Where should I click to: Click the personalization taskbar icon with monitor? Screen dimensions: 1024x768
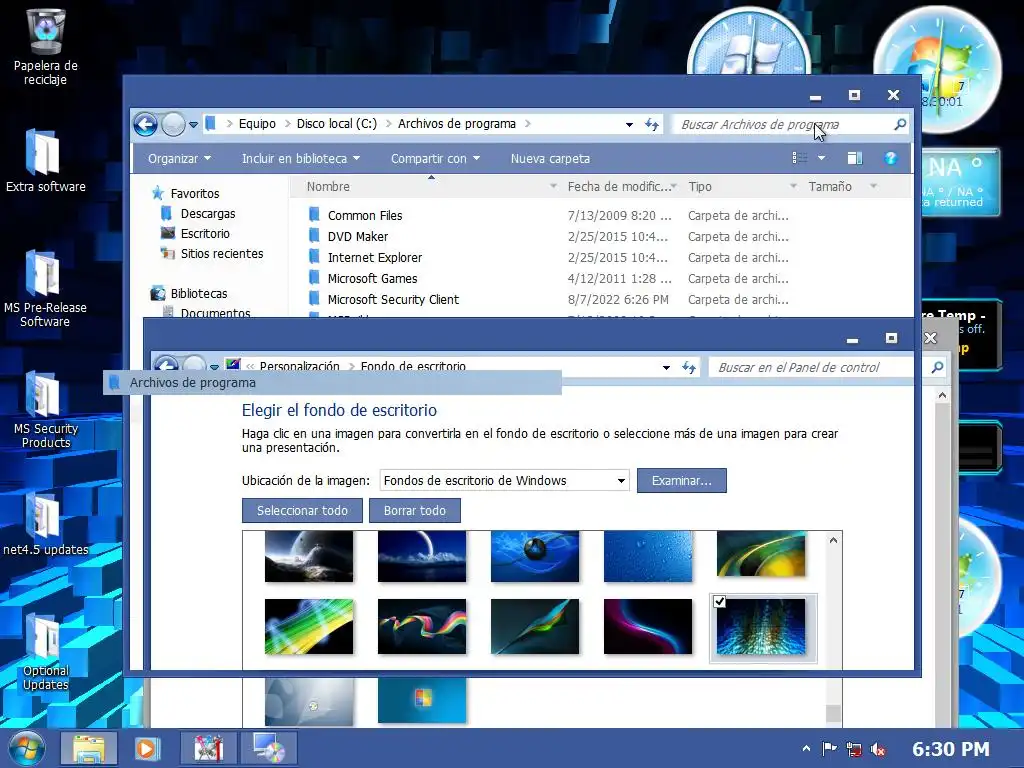click(268, 748)
